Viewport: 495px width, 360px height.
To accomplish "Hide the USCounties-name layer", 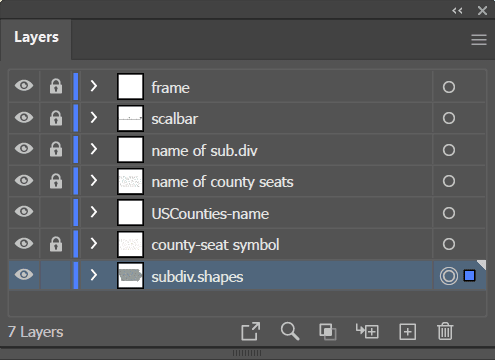I will [x=24, y=211].
